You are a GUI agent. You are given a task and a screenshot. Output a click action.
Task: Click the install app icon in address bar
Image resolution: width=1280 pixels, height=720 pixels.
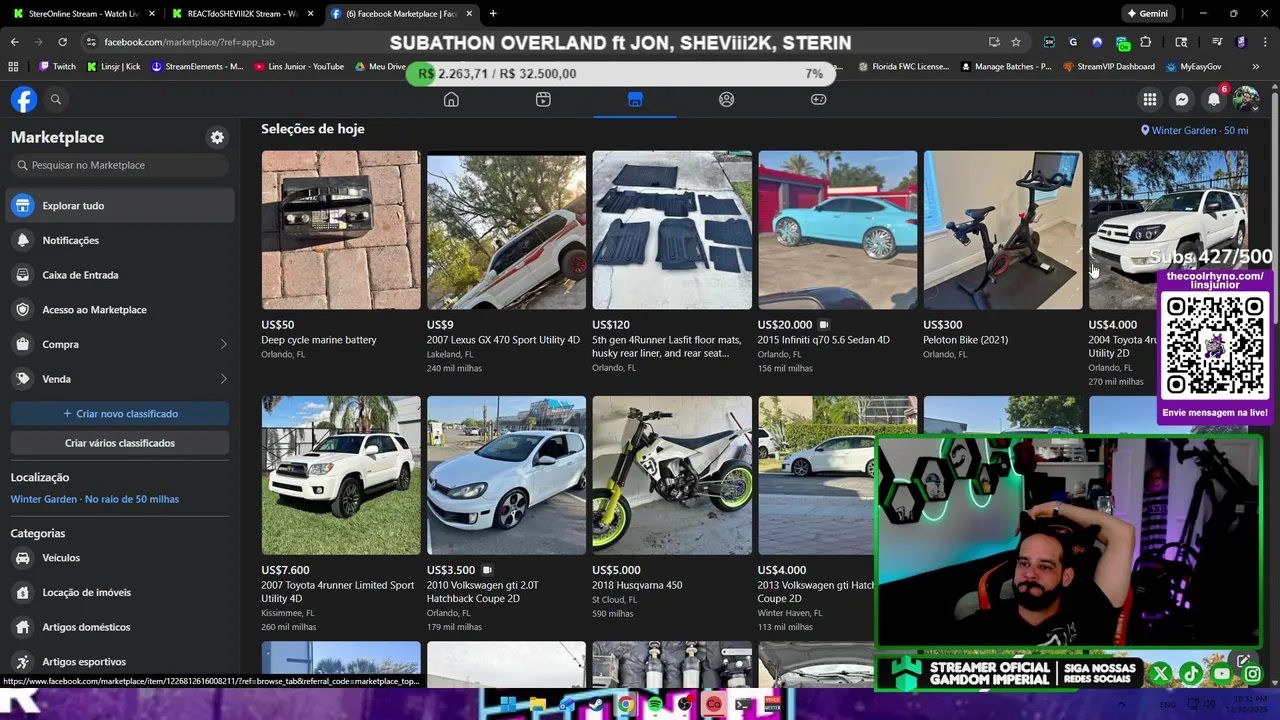[994, 42]
